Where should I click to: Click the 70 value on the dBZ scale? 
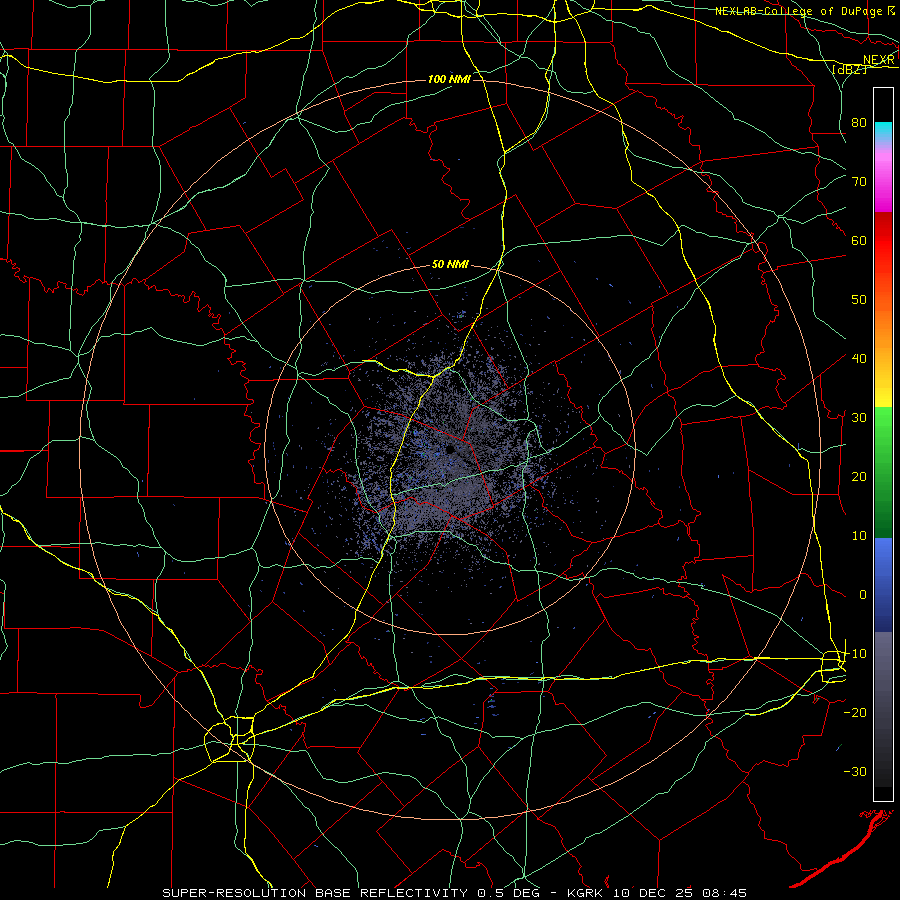859,181
